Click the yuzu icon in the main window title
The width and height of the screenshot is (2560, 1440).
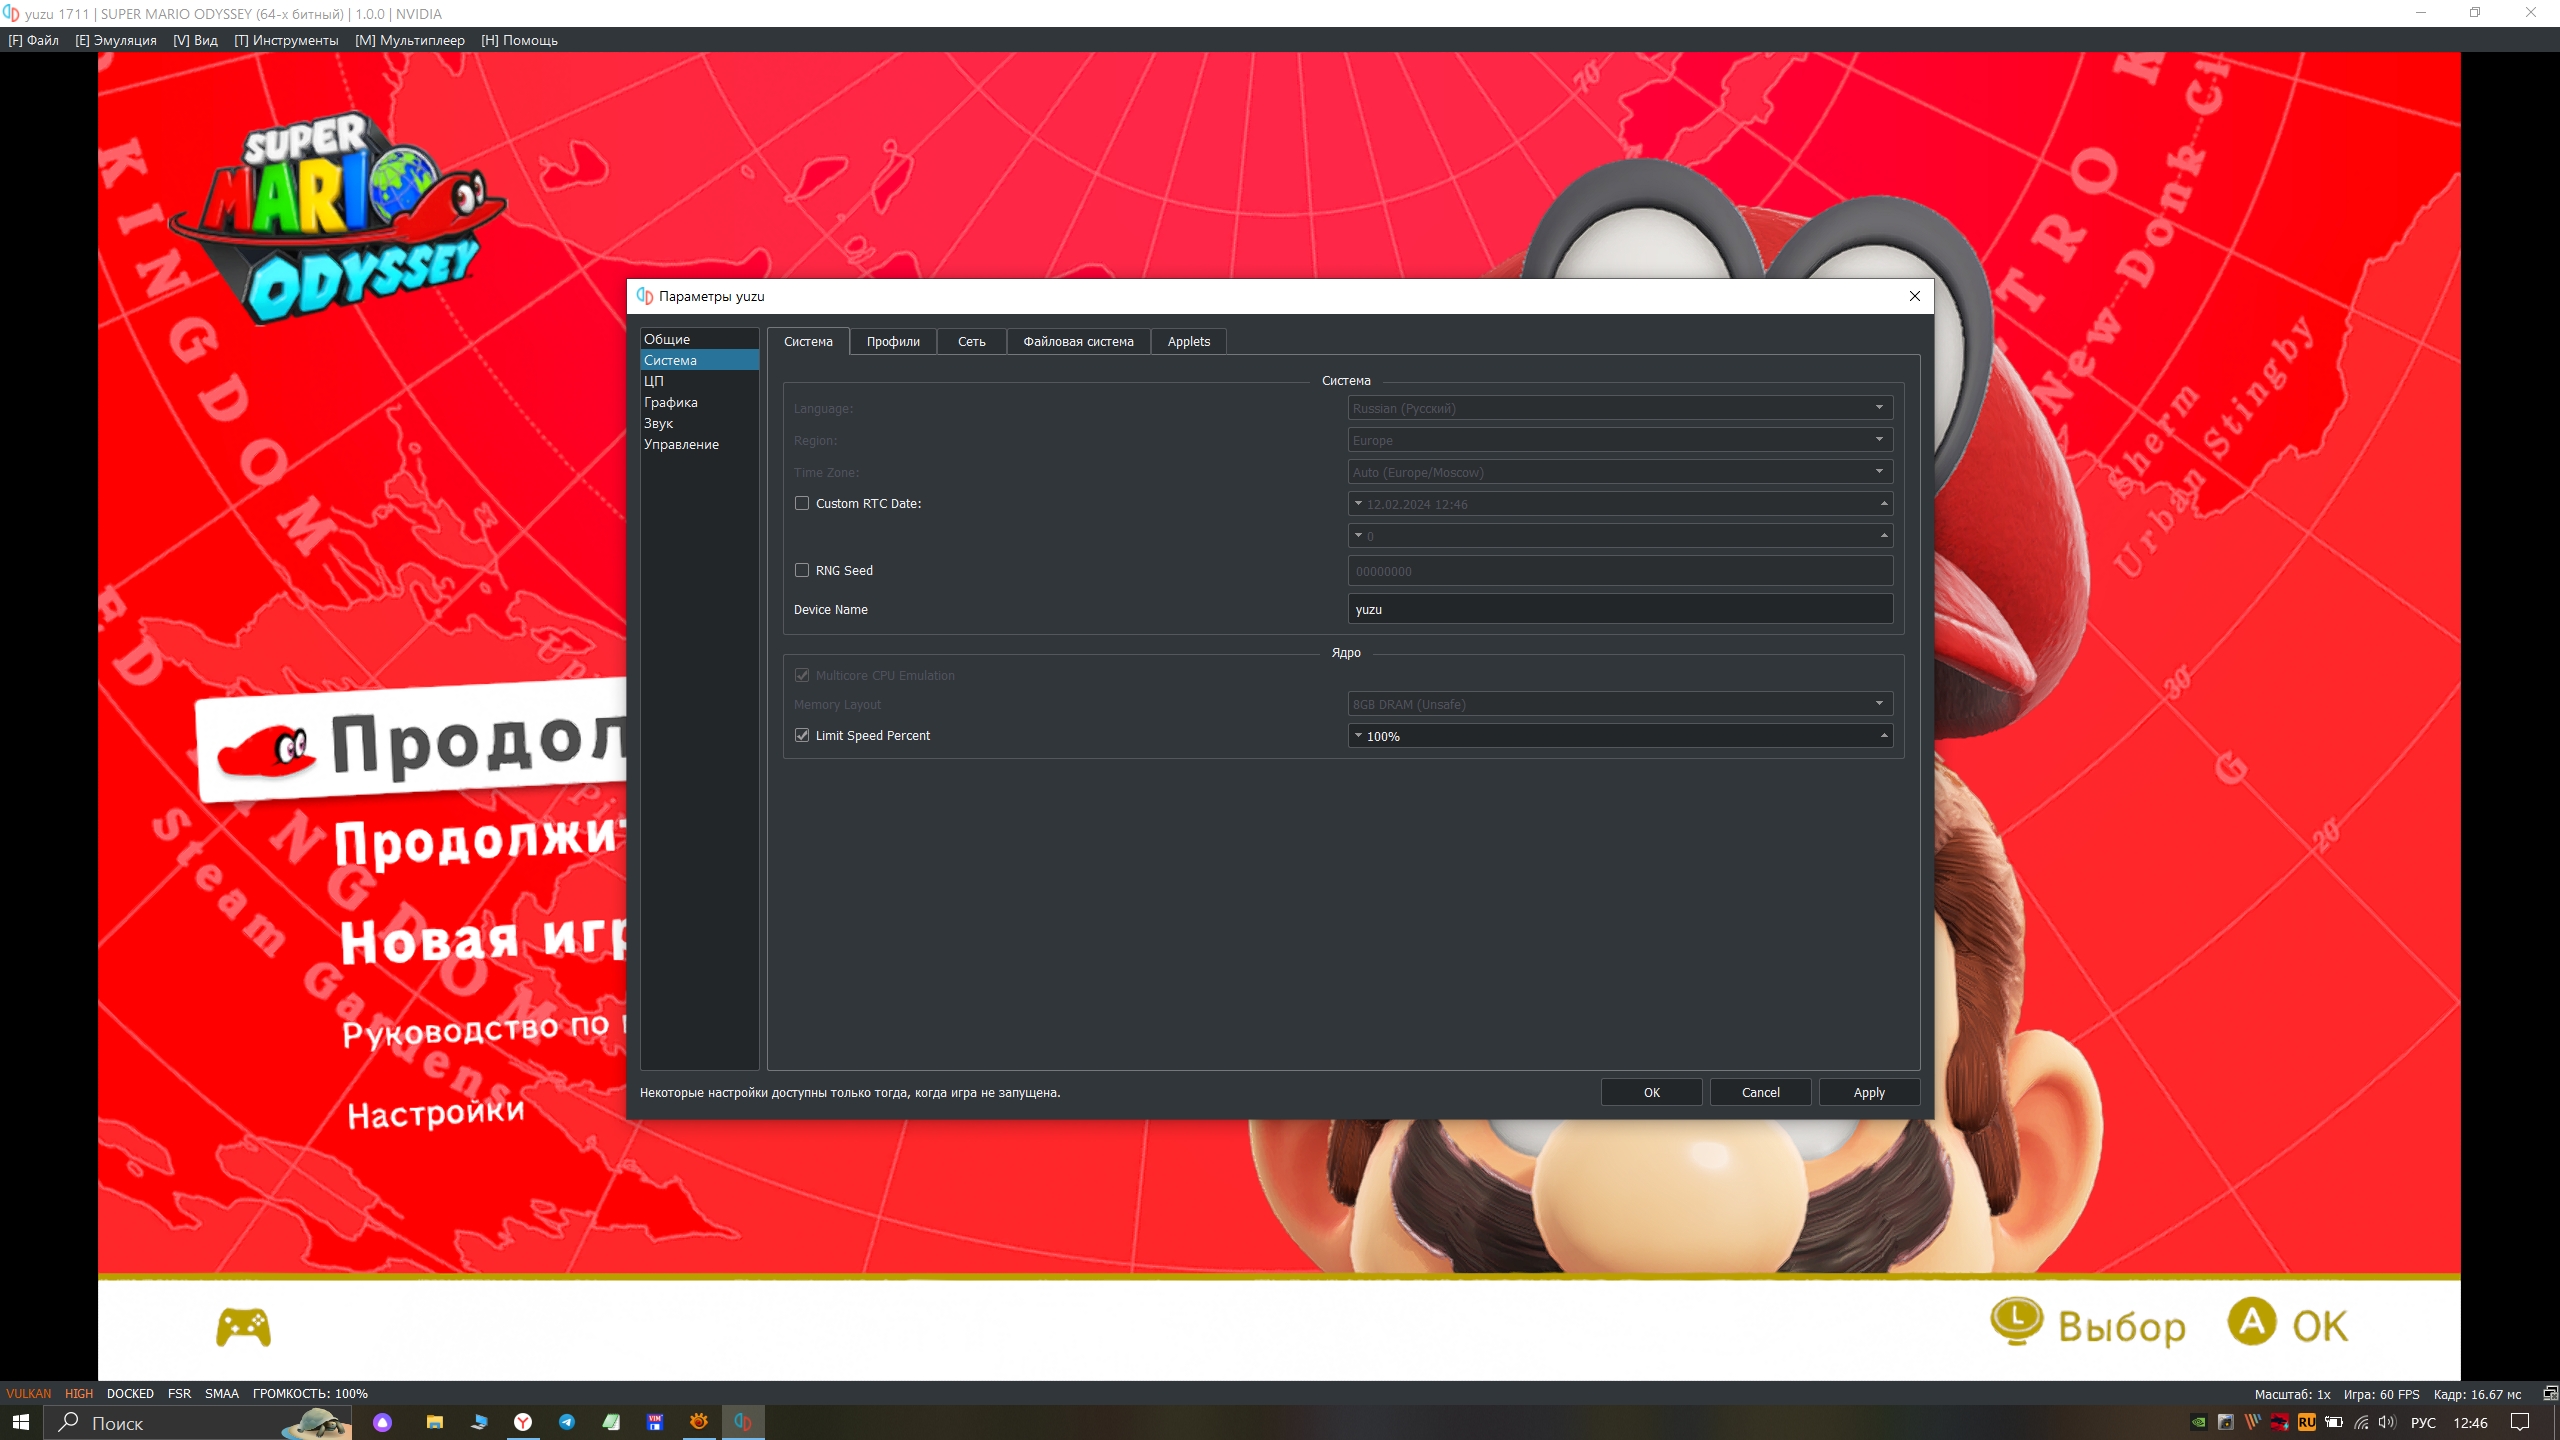coord(11,13)
